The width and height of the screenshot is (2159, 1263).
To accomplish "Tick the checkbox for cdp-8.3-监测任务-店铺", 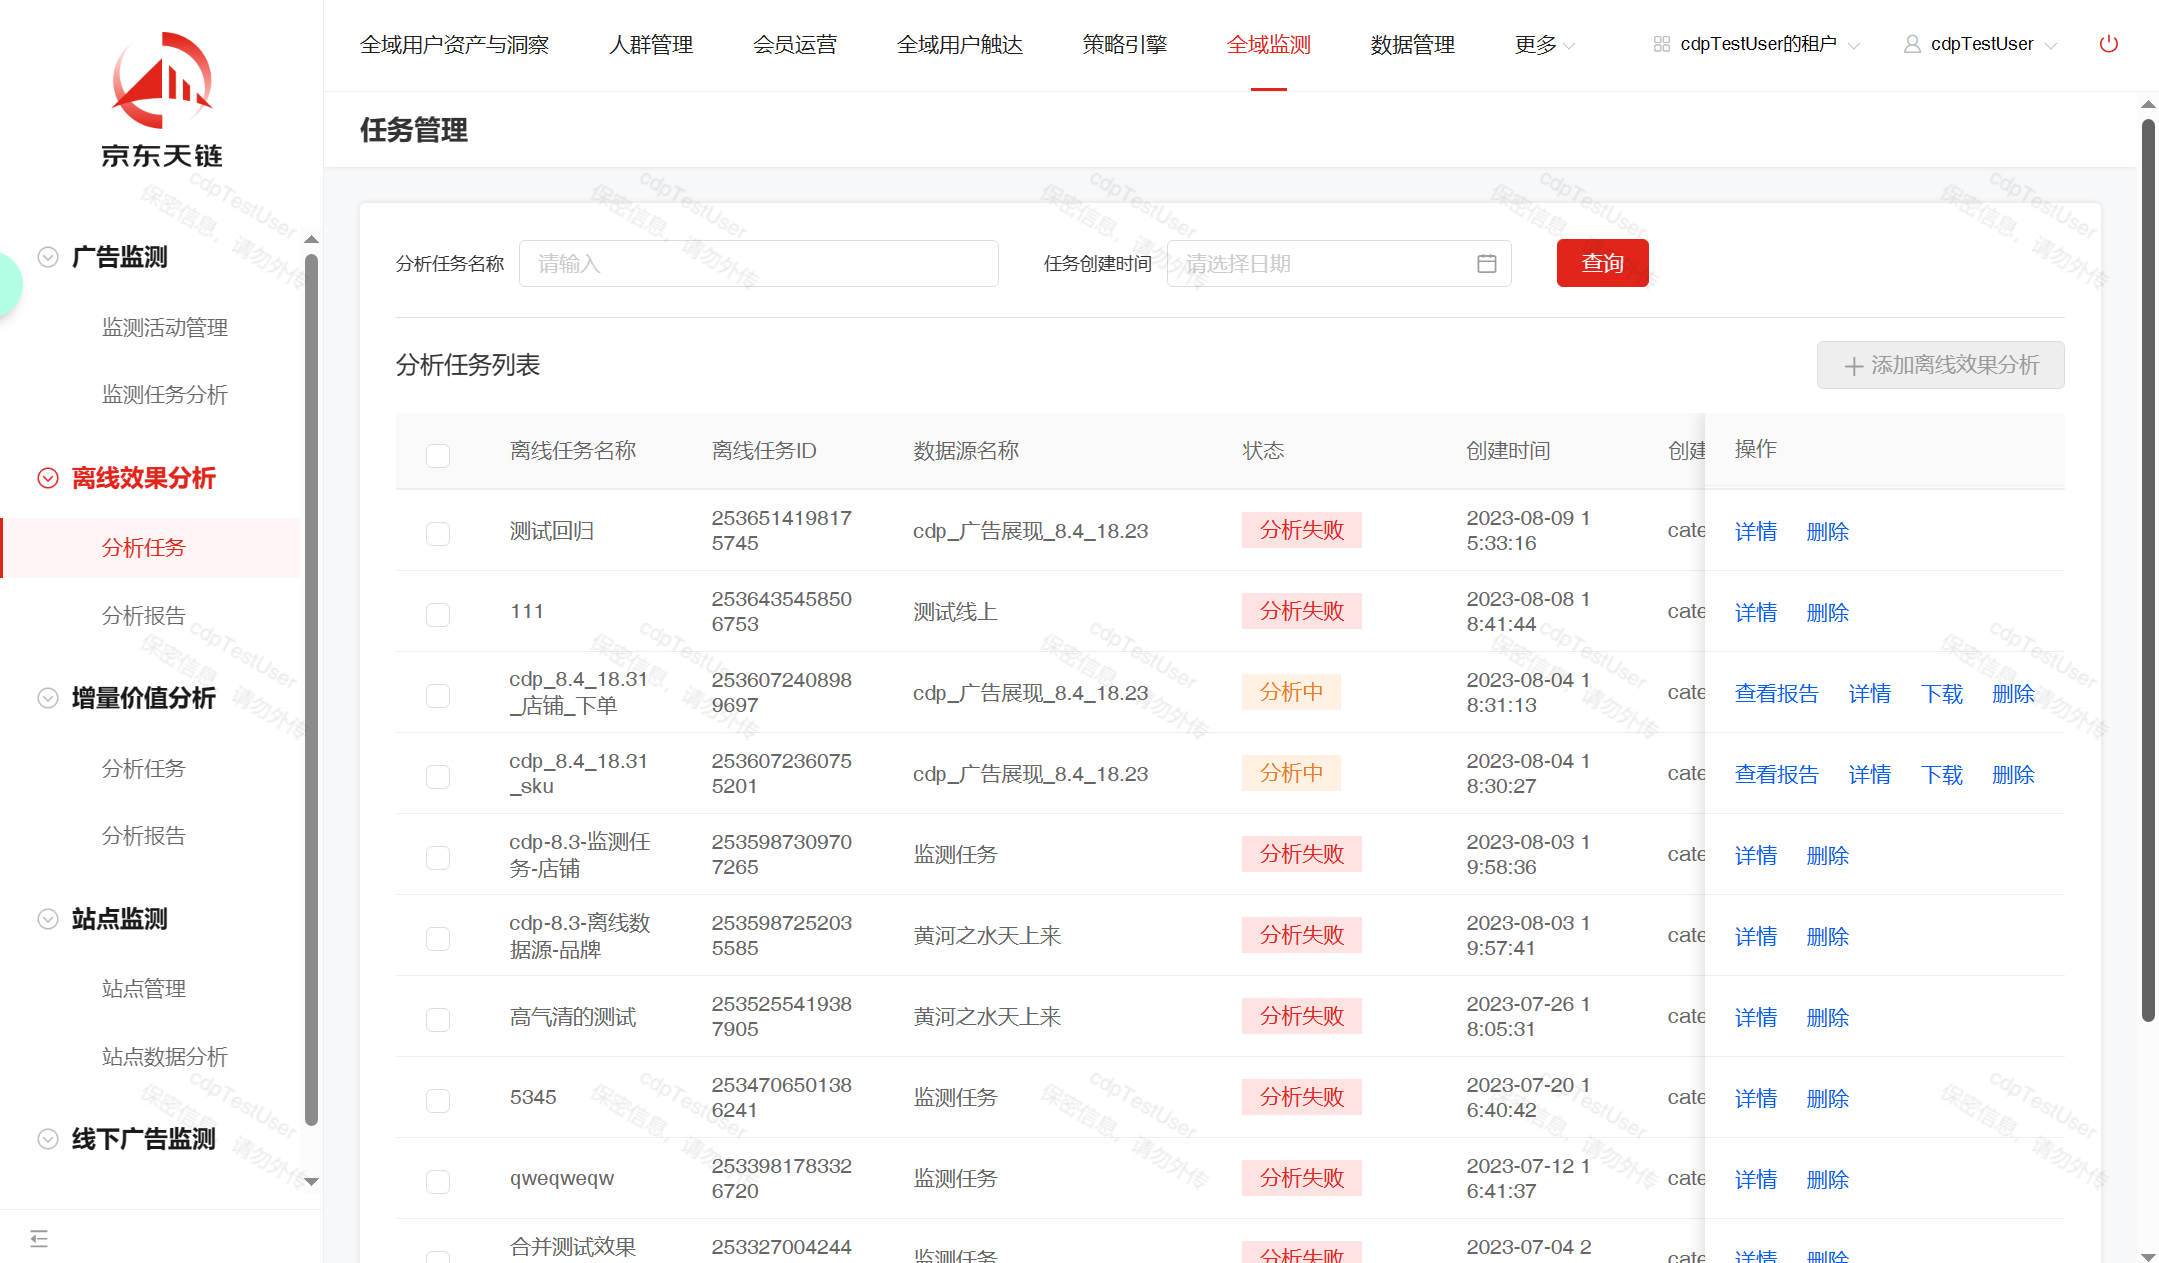I will pyautogui.click(x=438, y=858).
